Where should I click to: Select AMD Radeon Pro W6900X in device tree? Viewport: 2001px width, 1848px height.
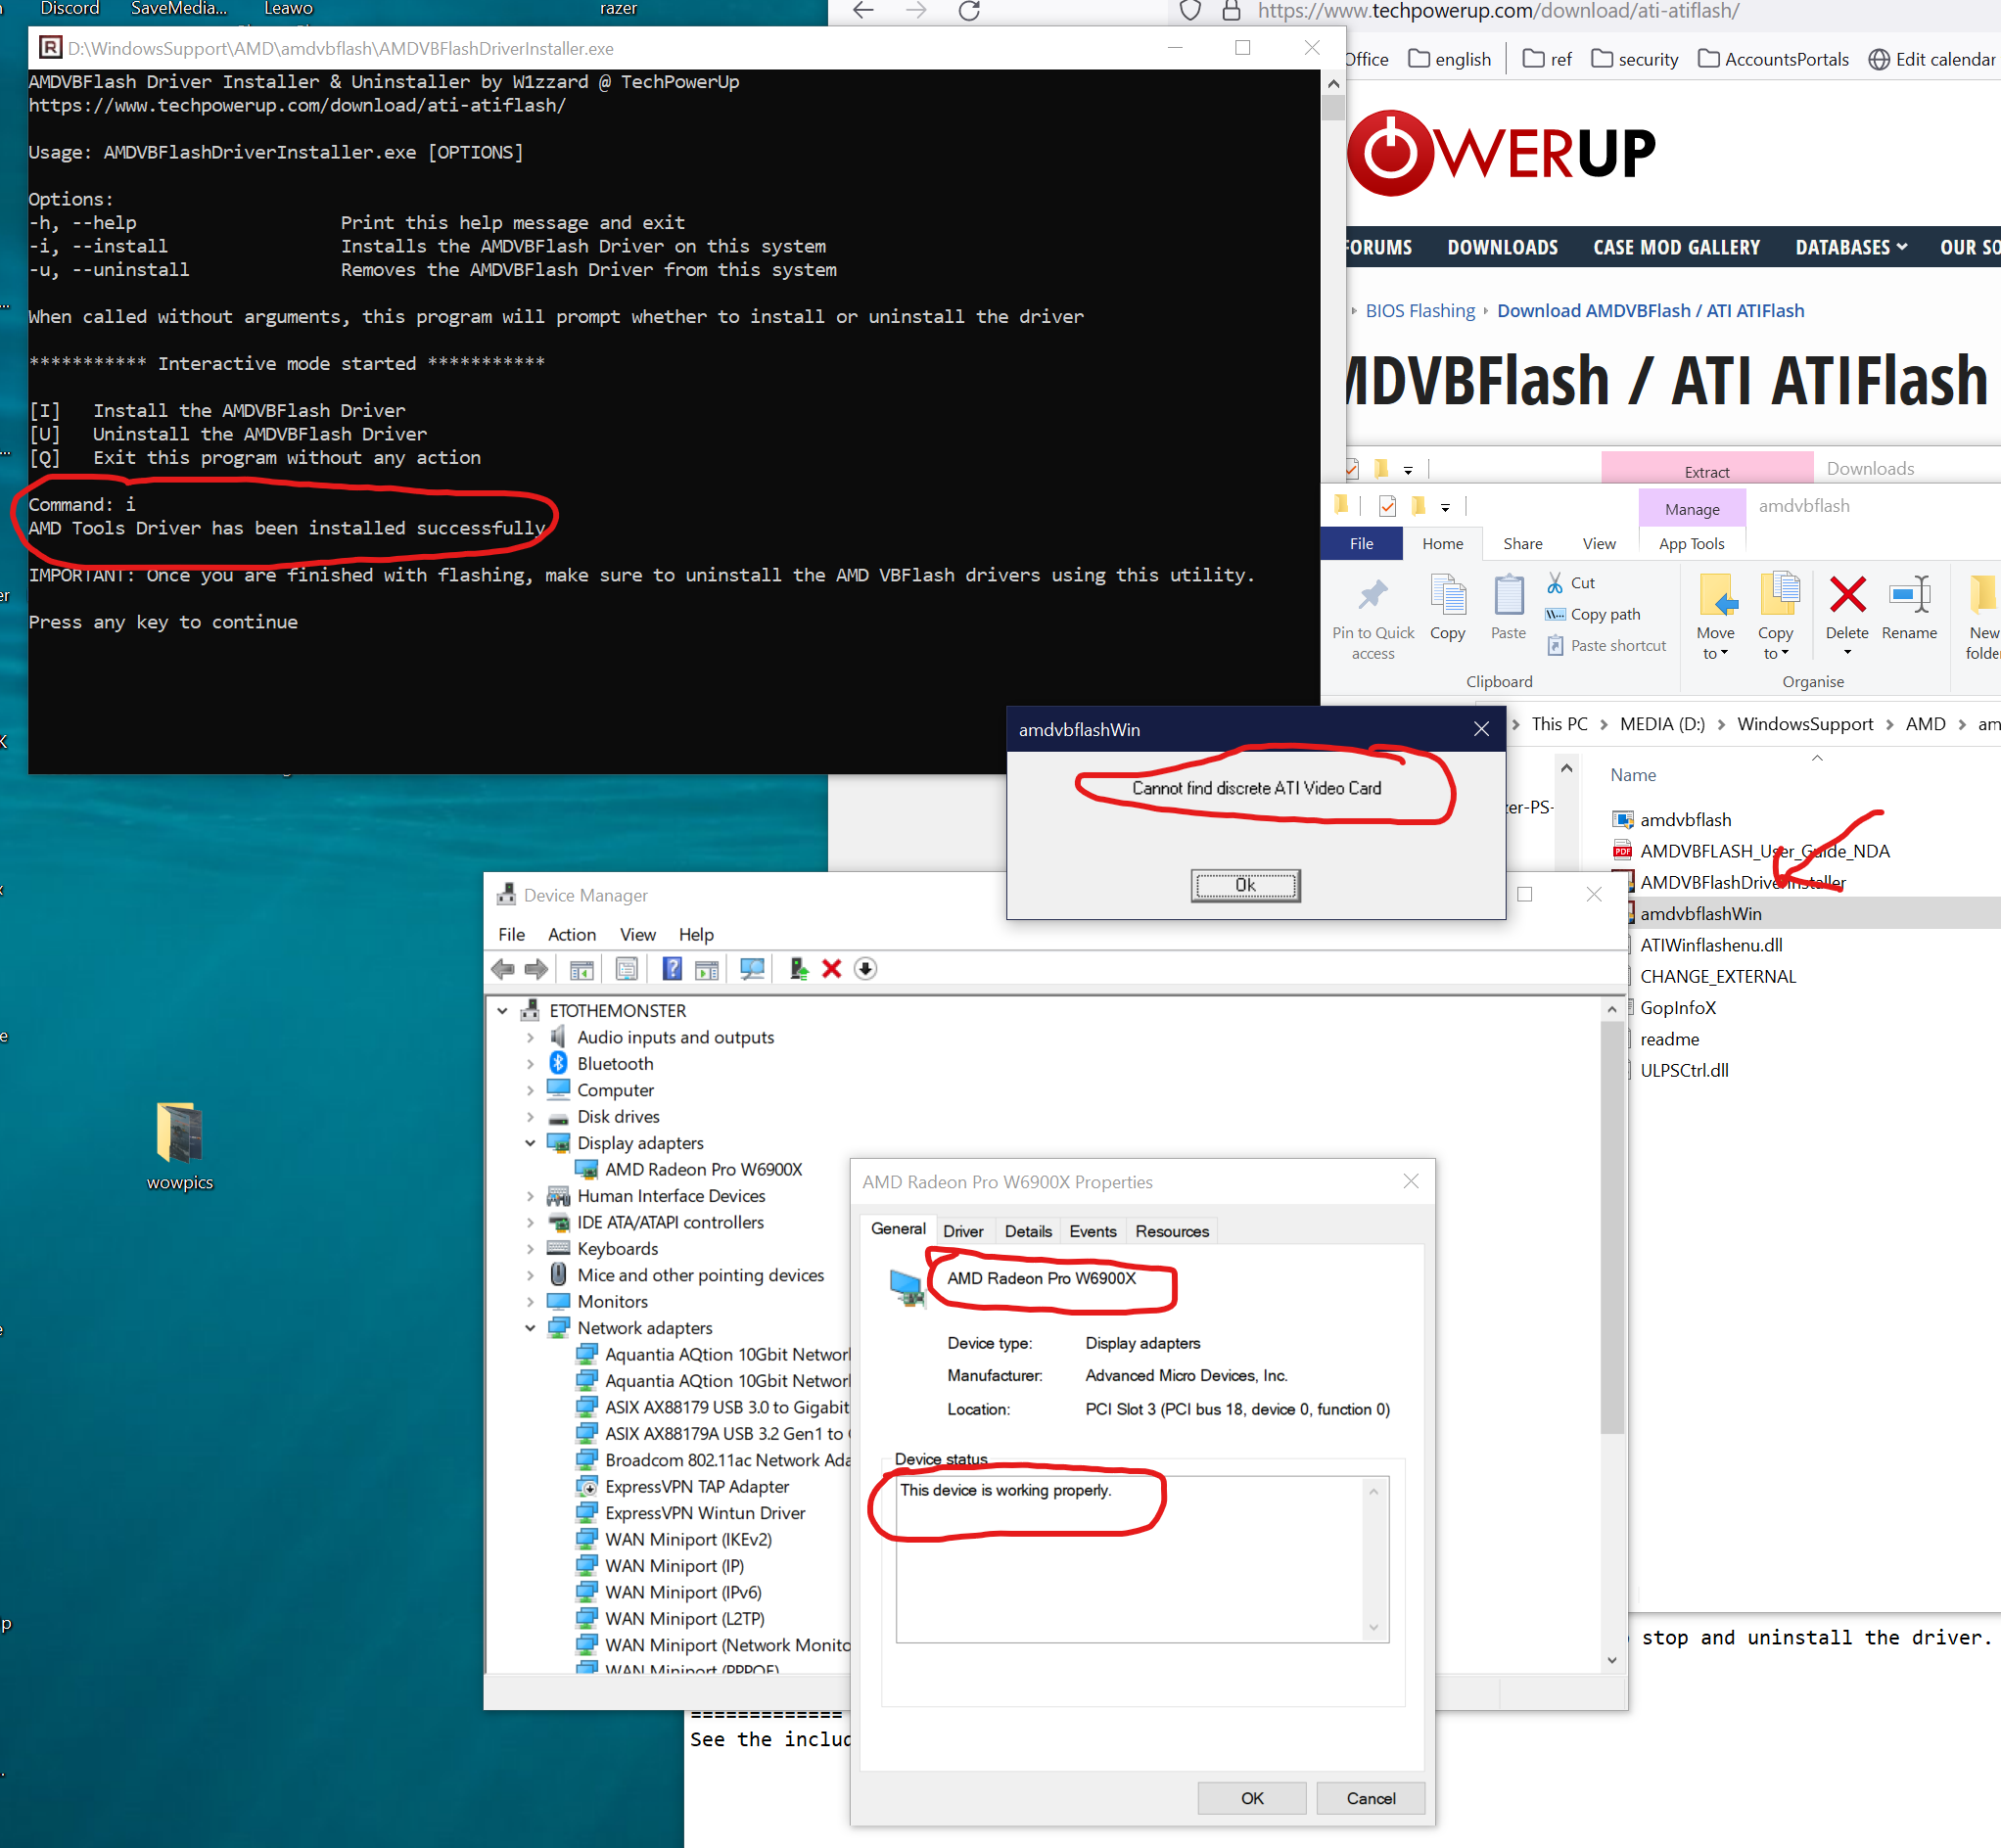[x=703, y=1169]
